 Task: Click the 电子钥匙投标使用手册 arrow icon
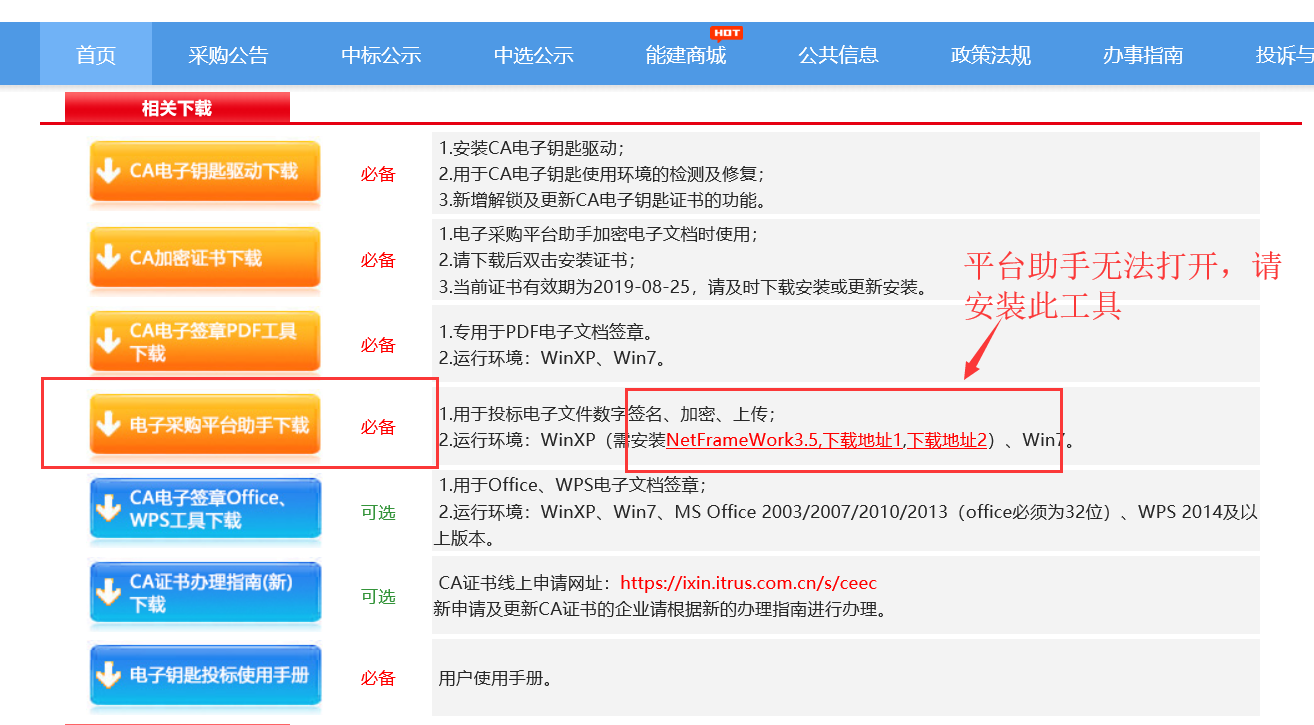(x=107, y=675)
